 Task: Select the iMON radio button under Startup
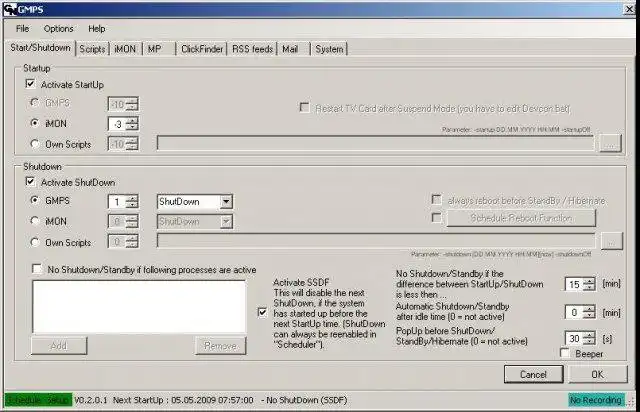click(35, 123)
